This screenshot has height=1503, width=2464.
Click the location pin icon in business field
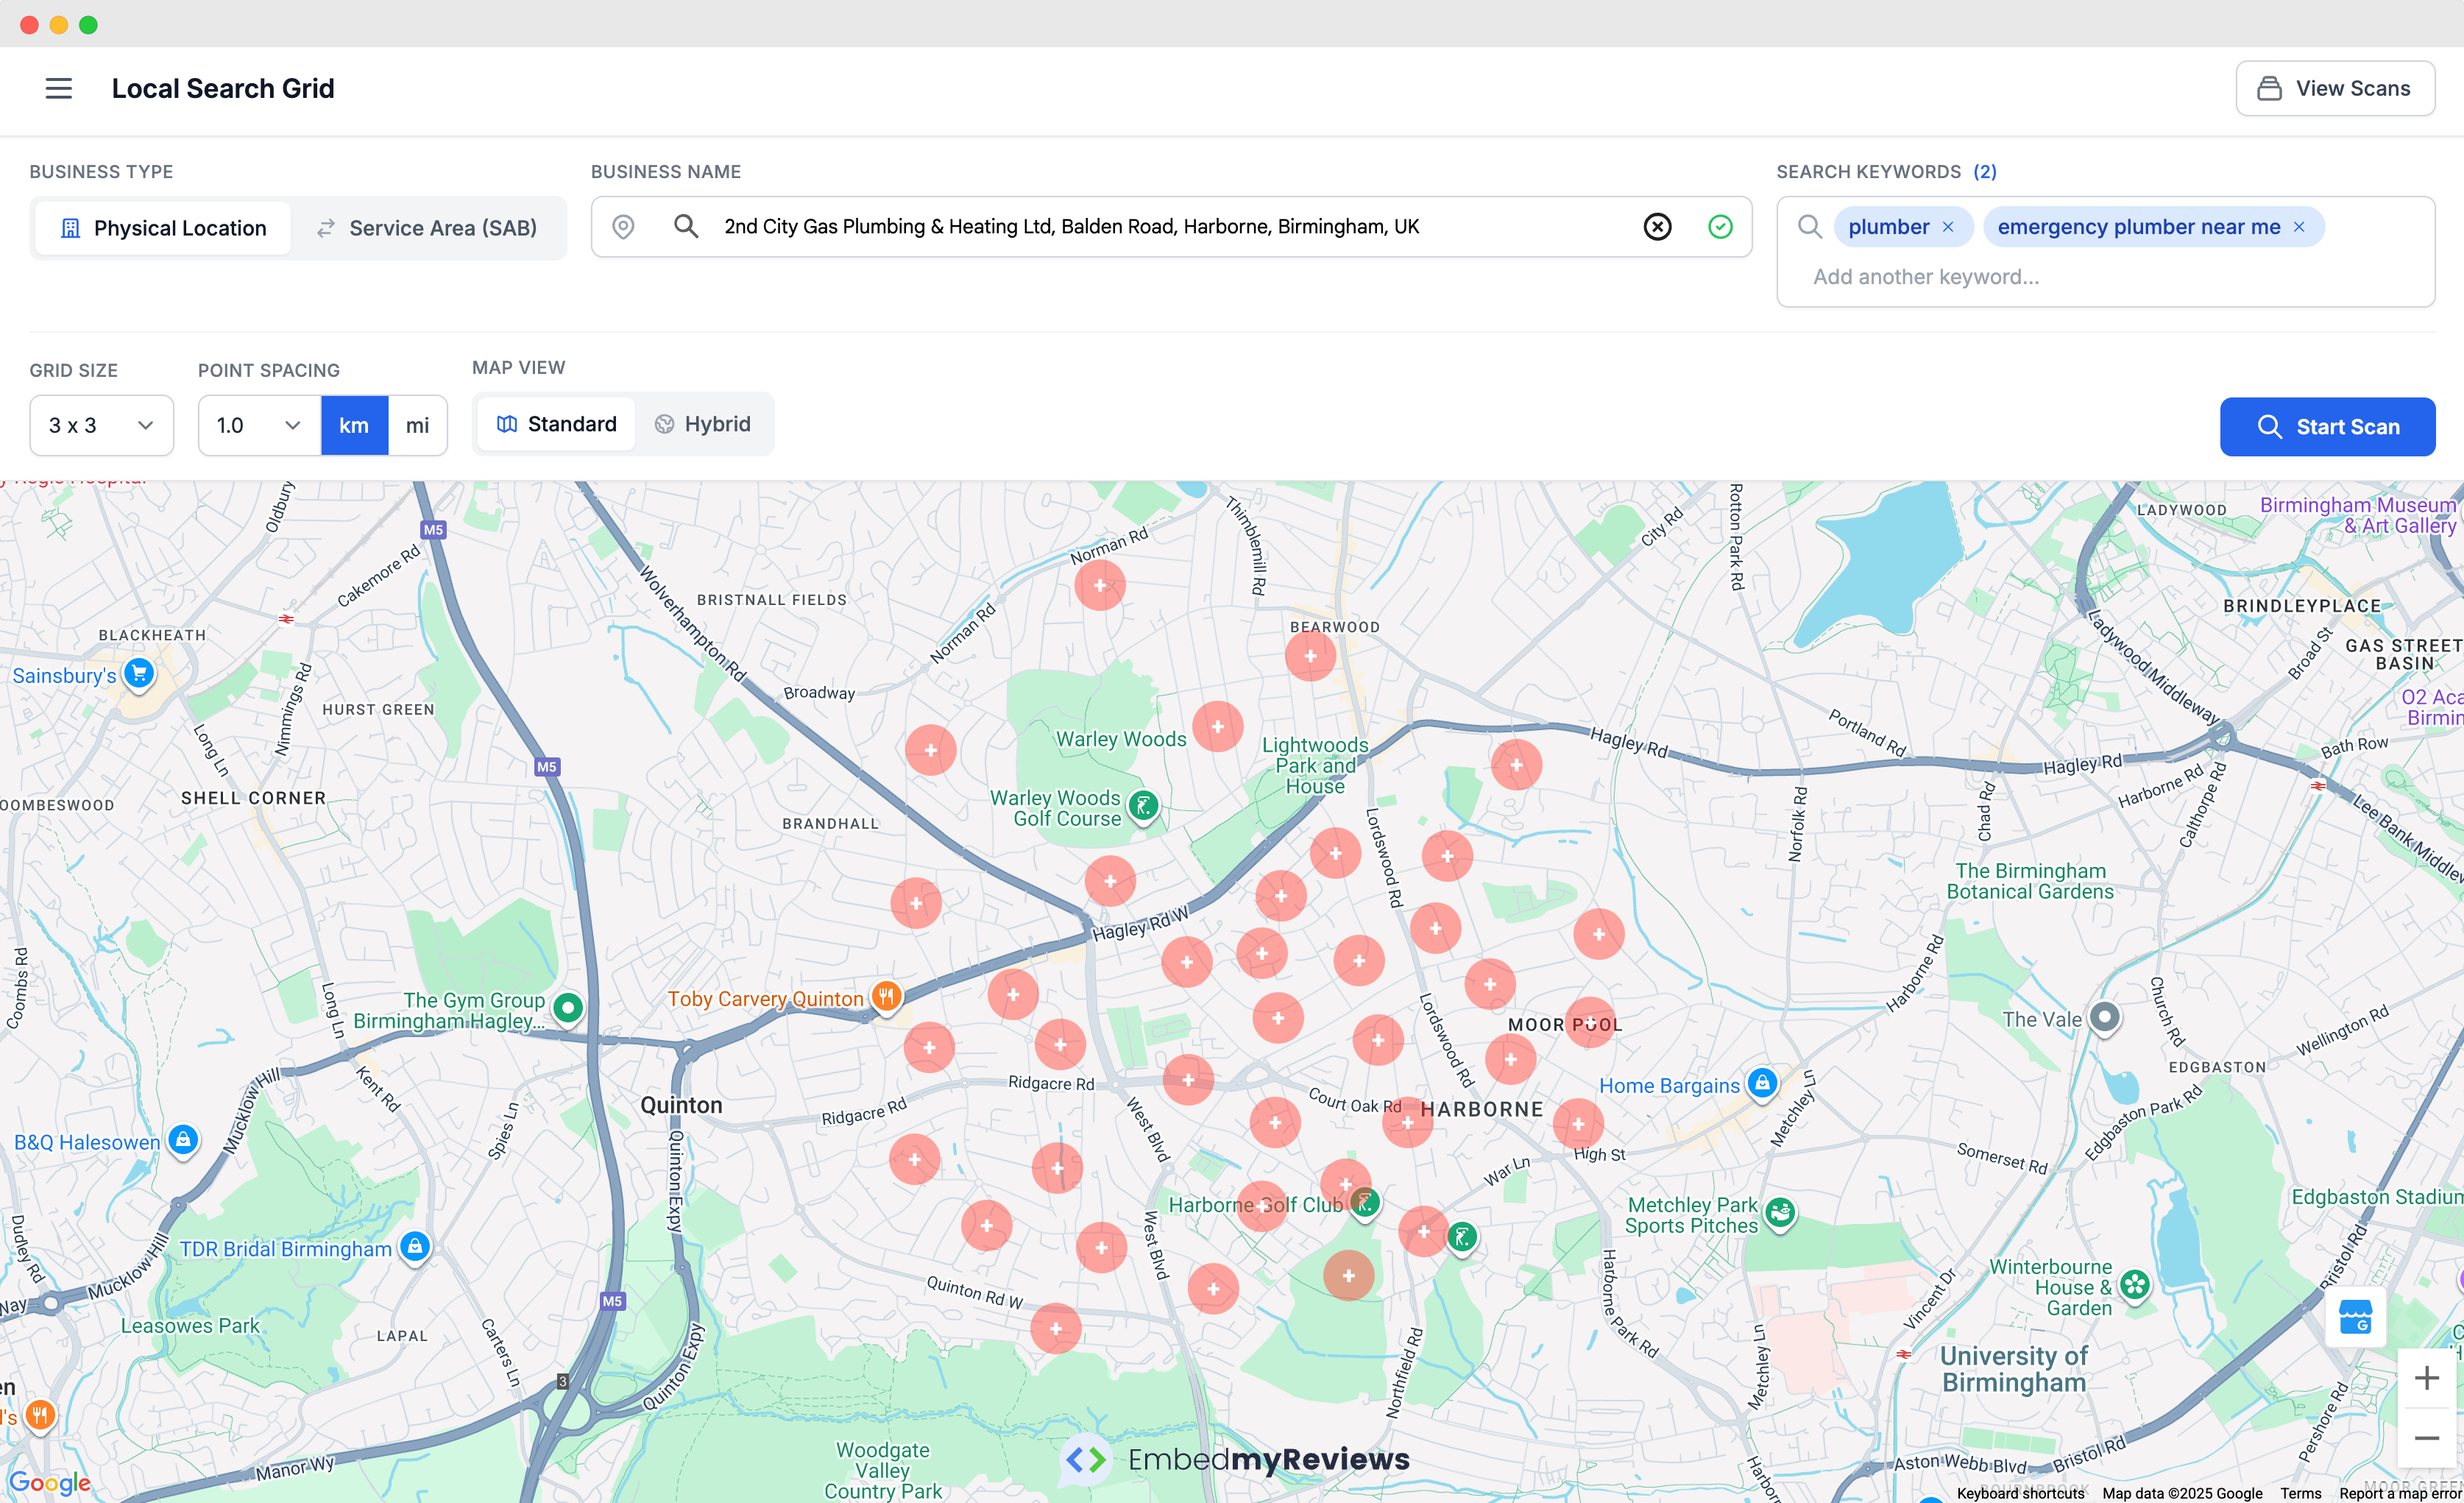click(x=623, y=227)
